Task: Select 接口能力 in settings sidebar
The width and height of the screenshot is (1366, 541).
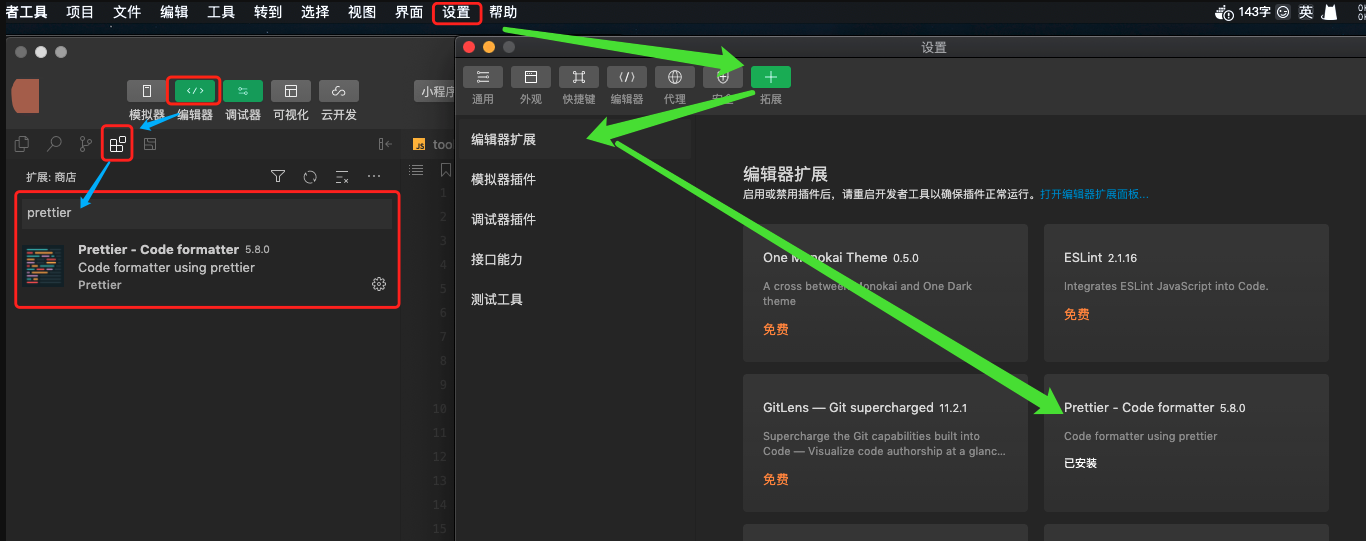Action: coord(573,259)
